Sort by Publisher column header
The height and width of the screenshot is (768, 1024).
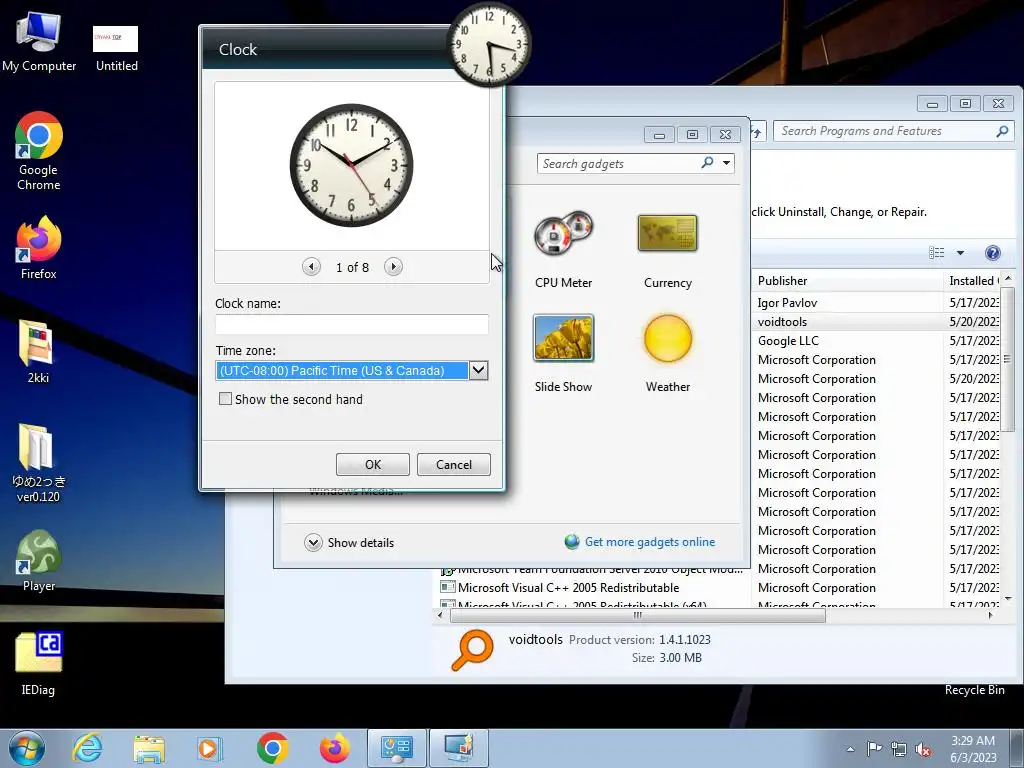pyautogui.click(x=847, y=281)
